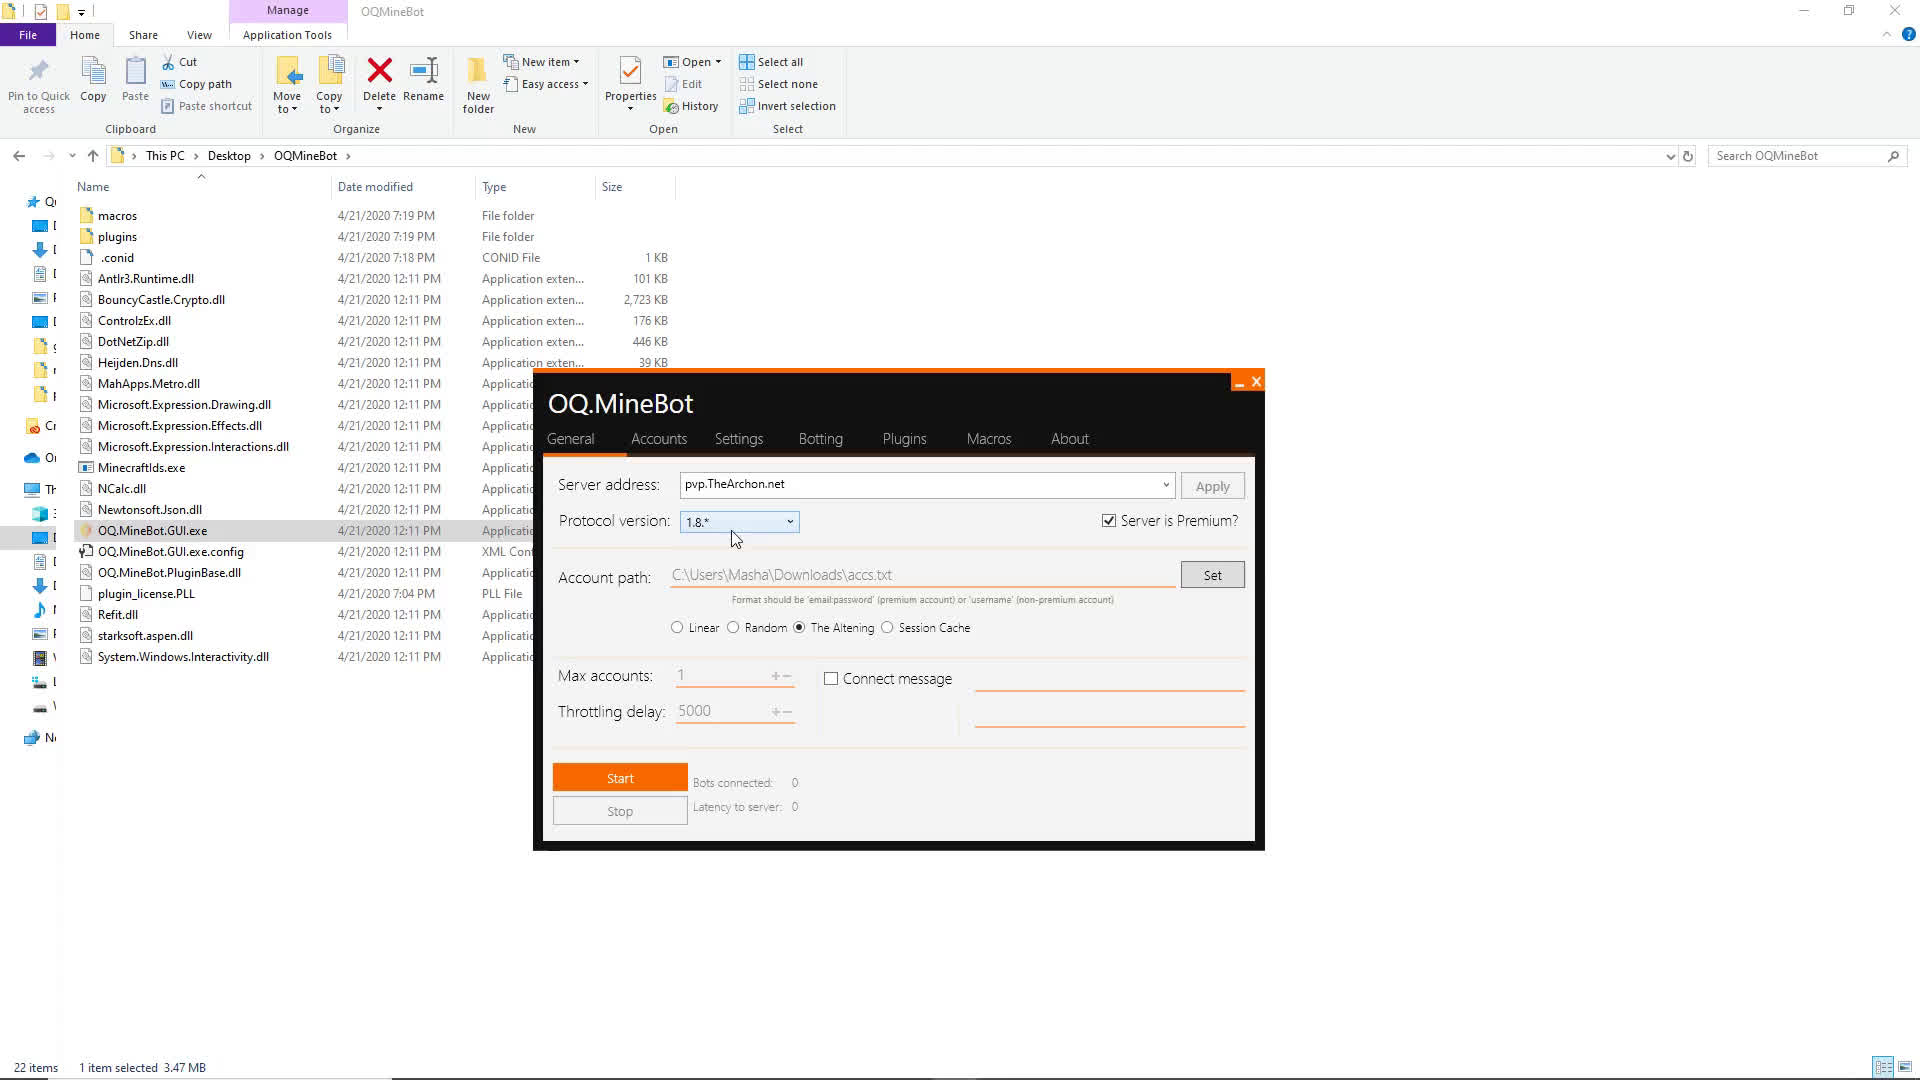The width and height of the screenshot is (1920, 1080).
Task: Click the Paste icon in ribbon
Action: pos(135,72)
